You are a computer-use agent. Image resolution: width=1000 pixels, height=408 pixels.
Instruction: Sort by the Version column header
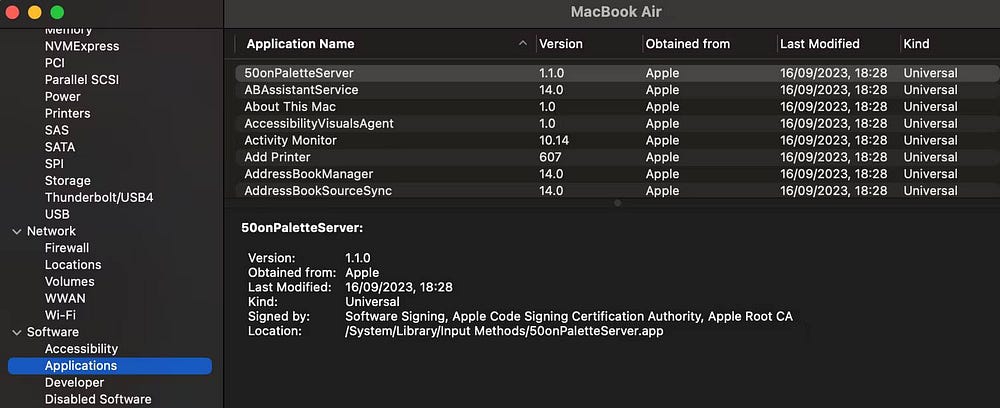click(x=561, y=44)
